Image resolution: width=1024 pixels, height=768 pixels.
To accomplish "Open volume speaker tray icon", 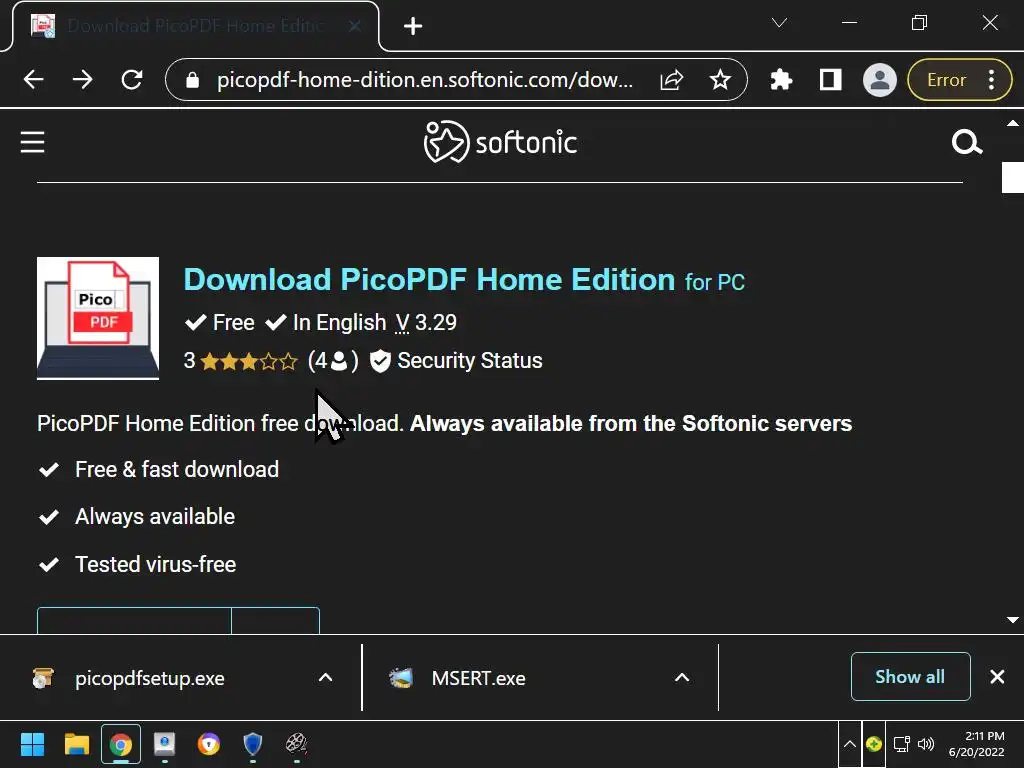I will pos(926,744).
